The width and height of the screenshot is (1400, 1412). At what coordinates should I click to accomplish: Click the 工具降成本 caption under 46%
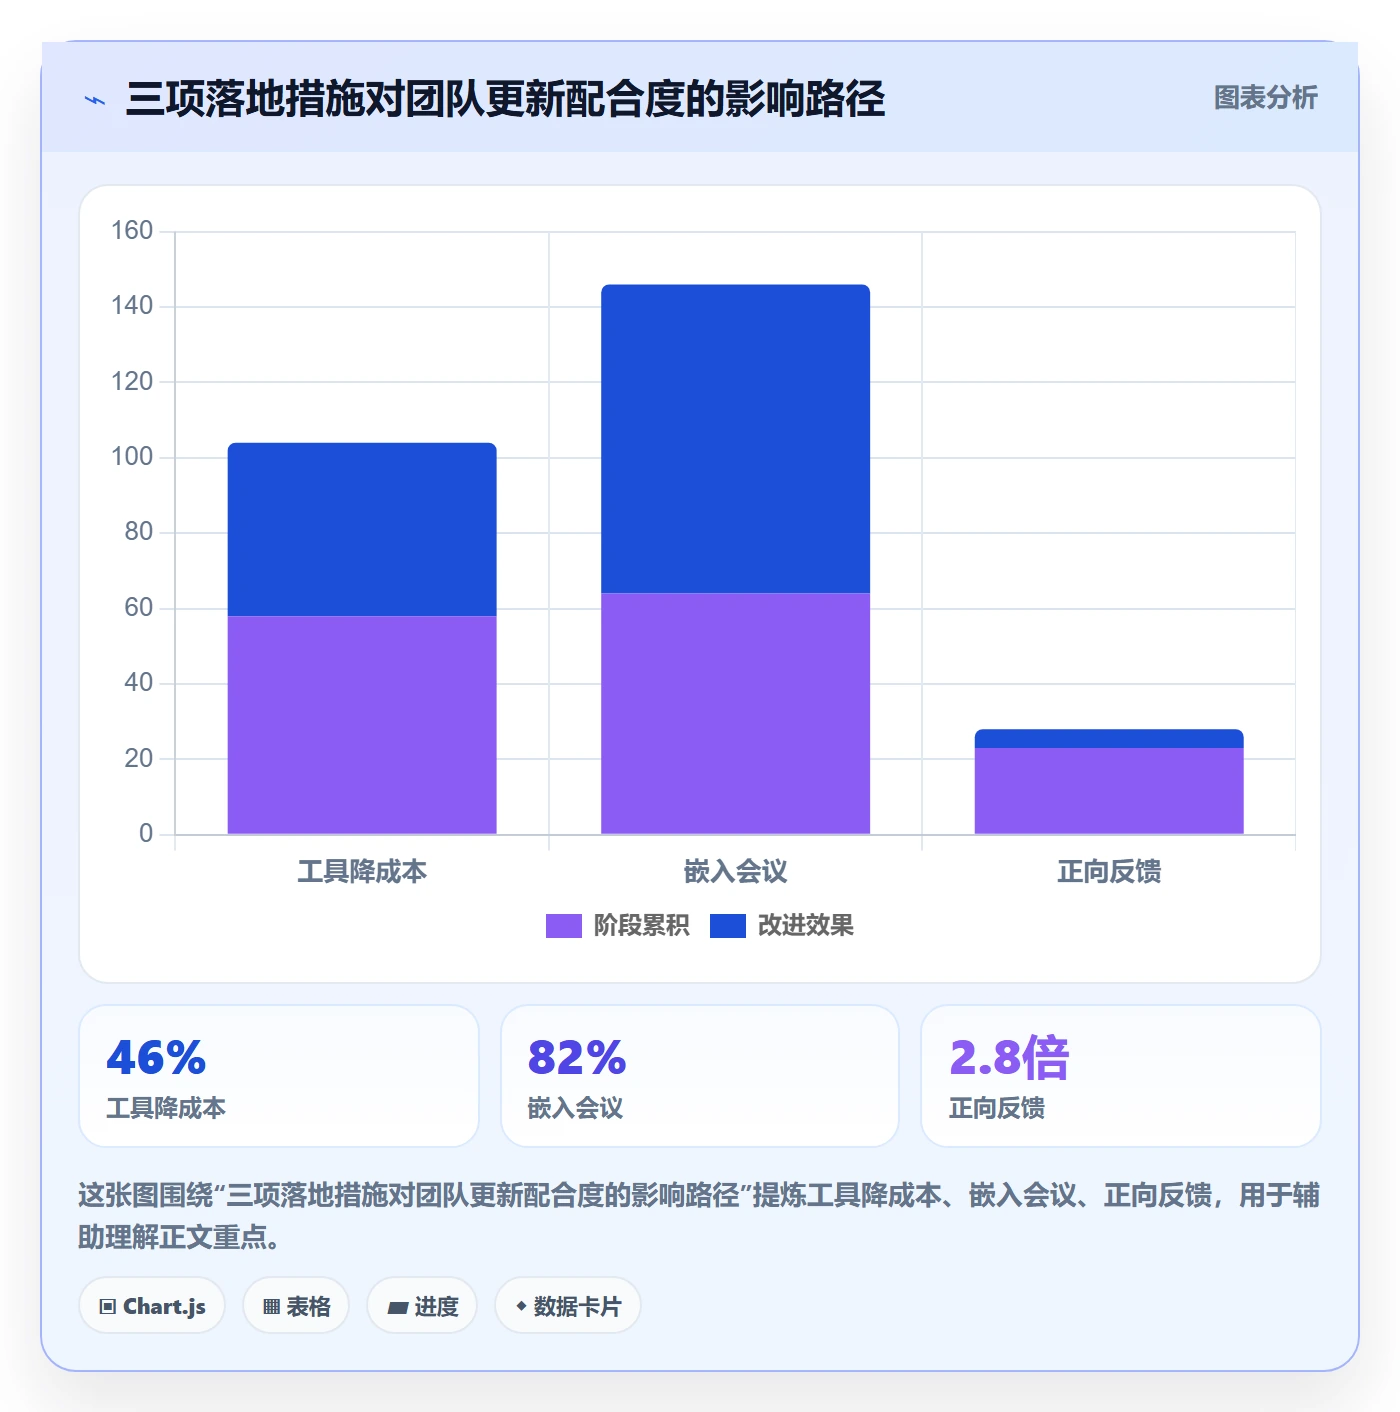pos(166,1108)
